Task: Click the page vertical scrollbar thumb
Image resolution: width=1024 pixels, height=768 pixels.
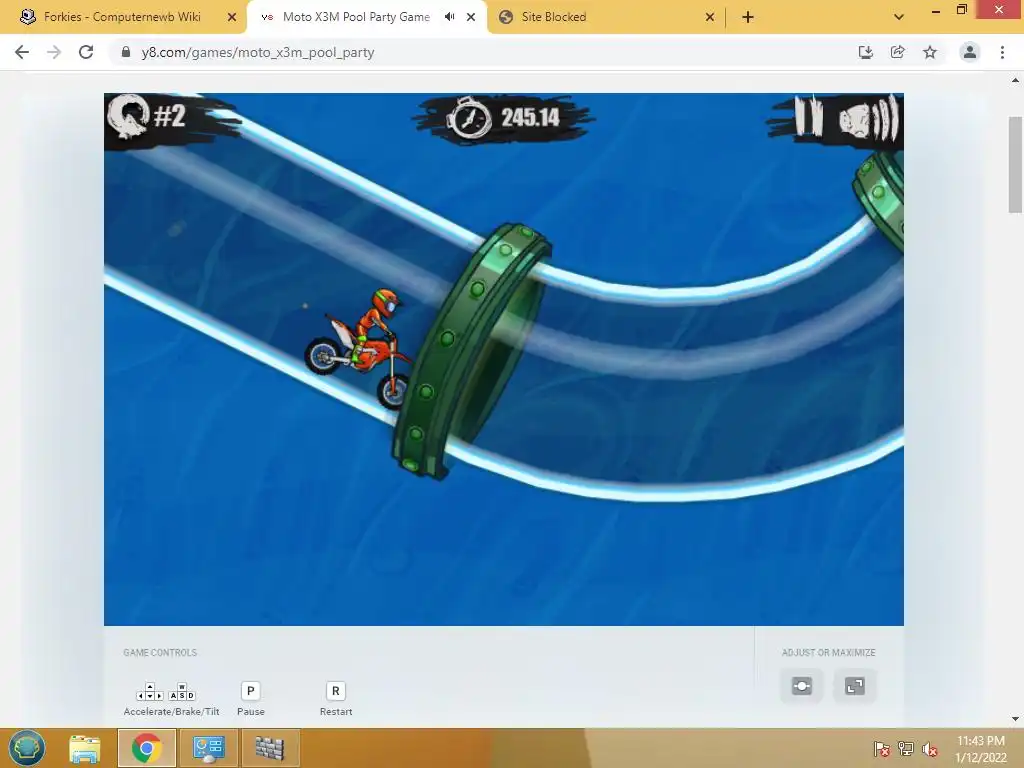Action: point(1015,165)
